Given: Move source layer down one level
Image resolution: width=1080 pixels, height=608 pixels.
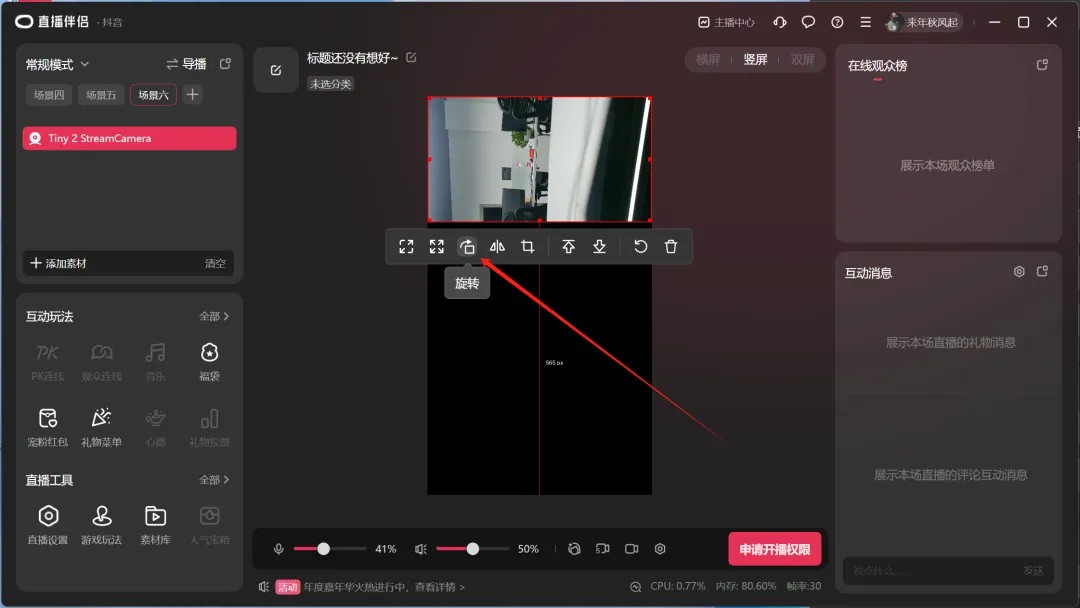Looking at the screenshot, I should click(599, 247).
